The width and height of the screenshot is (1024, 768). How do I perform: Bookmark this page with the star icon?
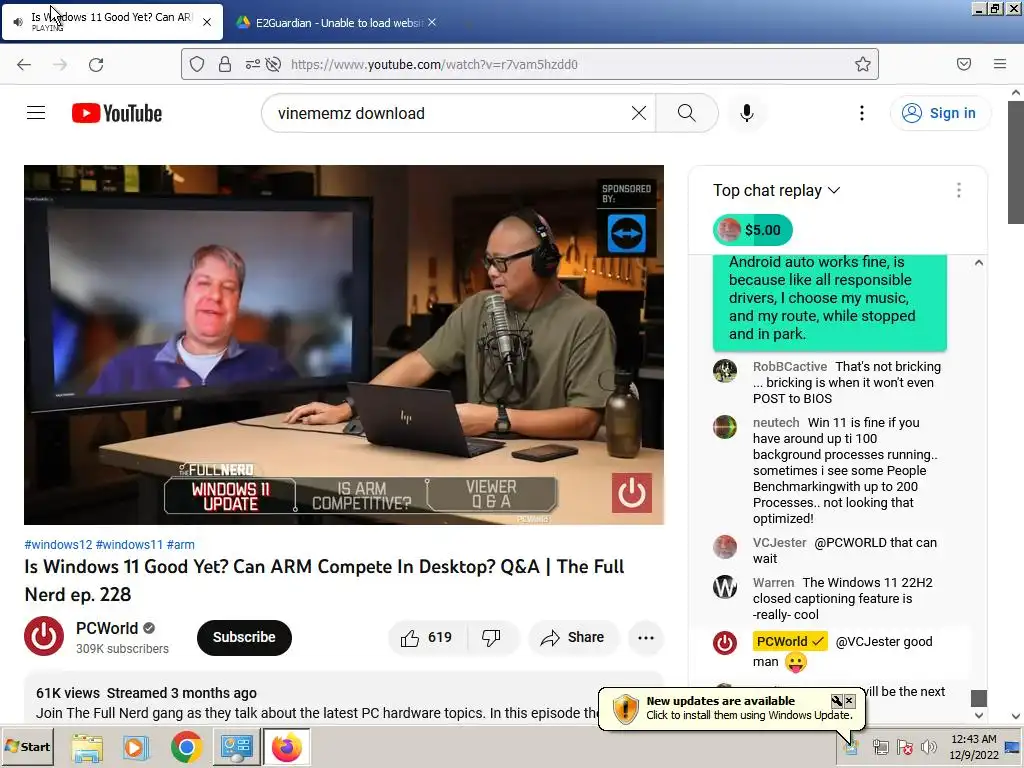tap(863, 64)
